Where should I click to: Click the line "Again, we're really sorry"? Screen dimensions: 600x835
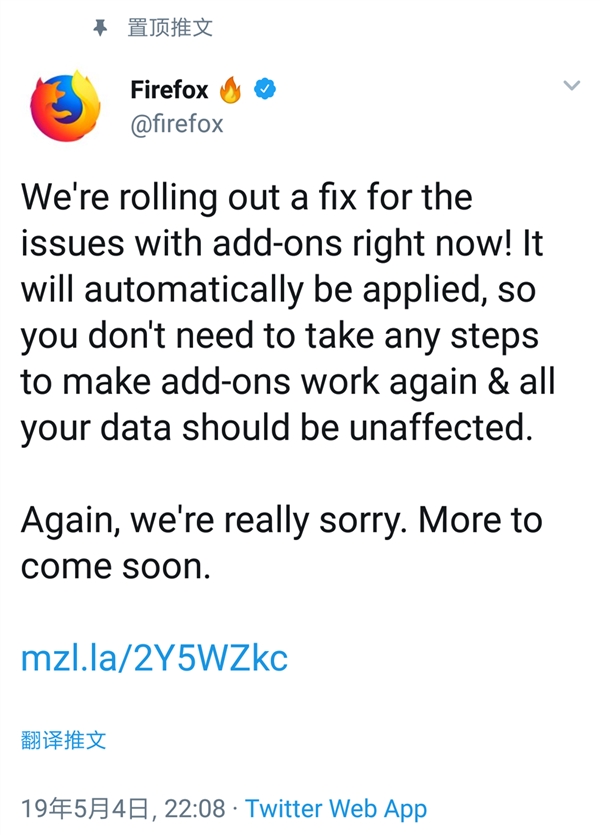[x=281, y=520]
